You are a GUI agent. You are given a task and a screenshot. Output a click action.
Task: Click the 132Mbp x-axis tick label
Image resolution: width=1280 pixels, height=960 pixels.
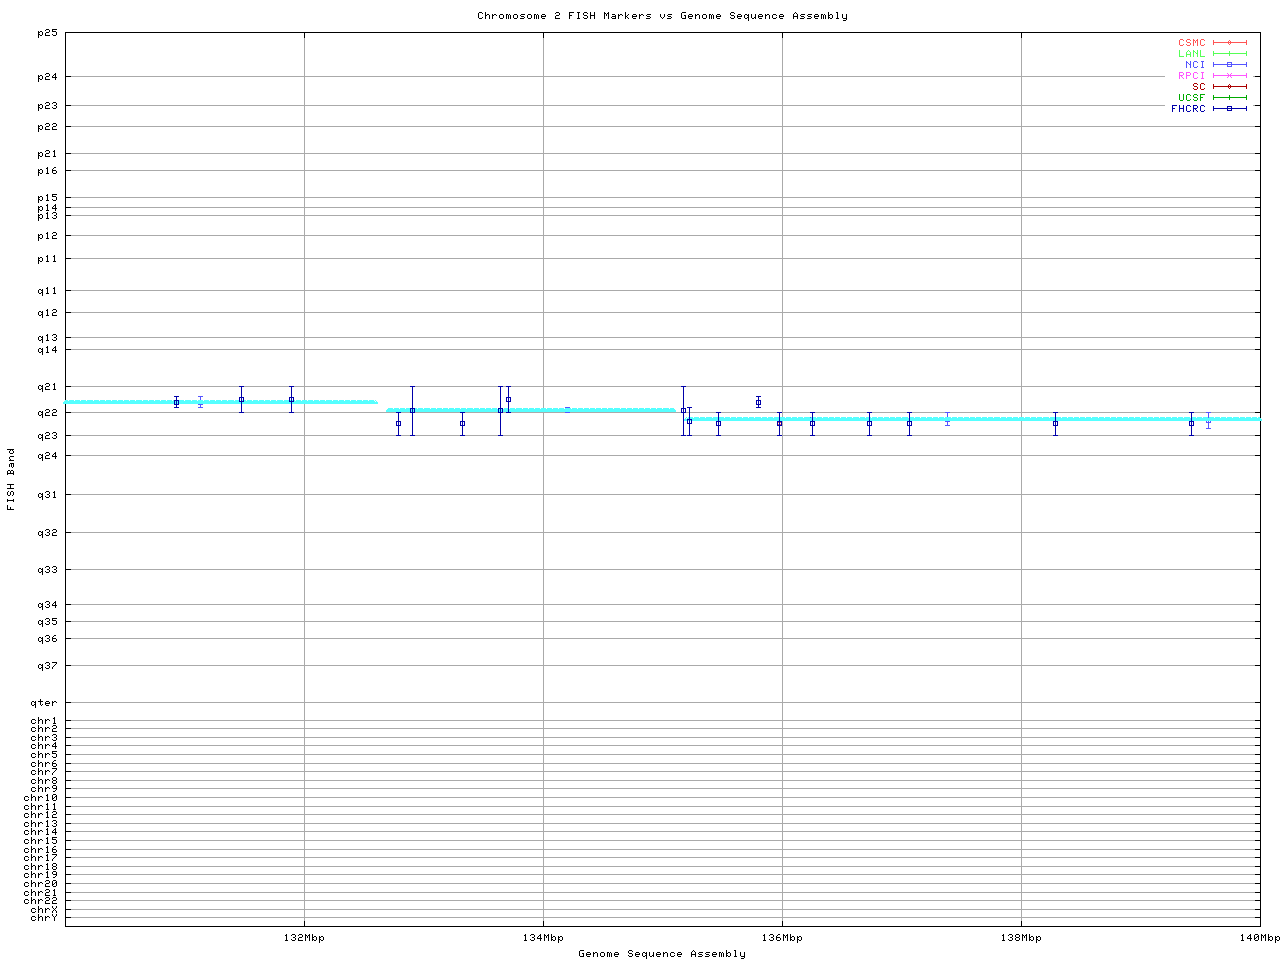pos(304,938)
